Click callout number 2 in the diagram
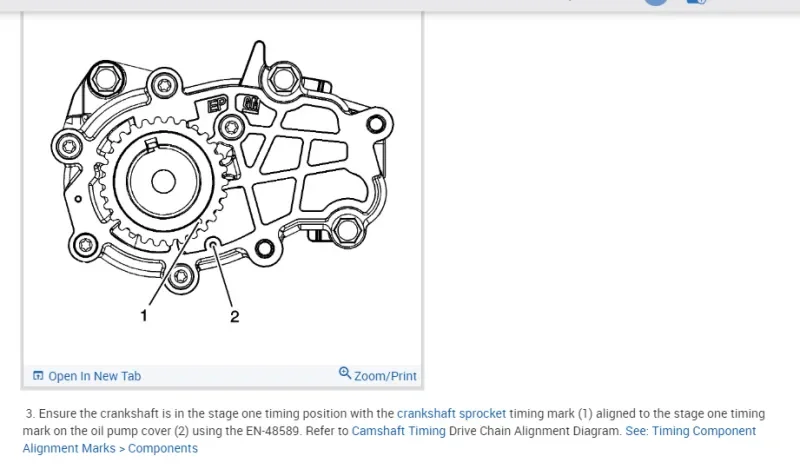The image size is (800, 469). [234, 316]
